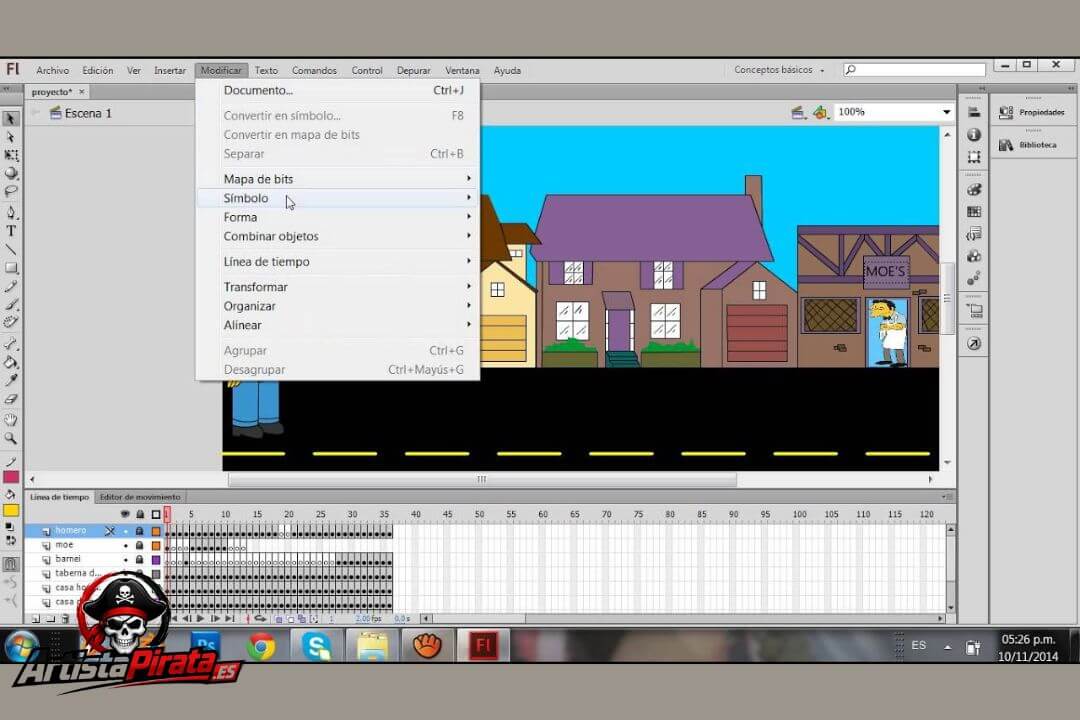Choose Documento... in Modificar menu

click(338, 90)
